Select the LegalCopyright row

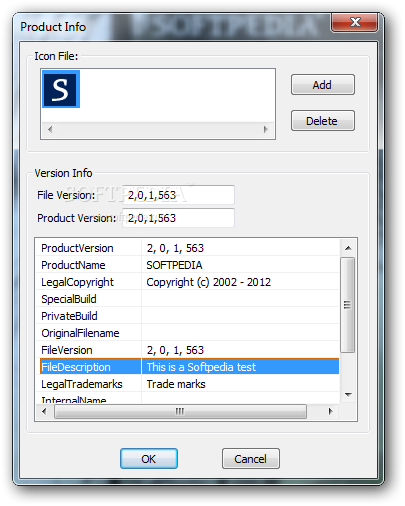click(x=188, y=282)
